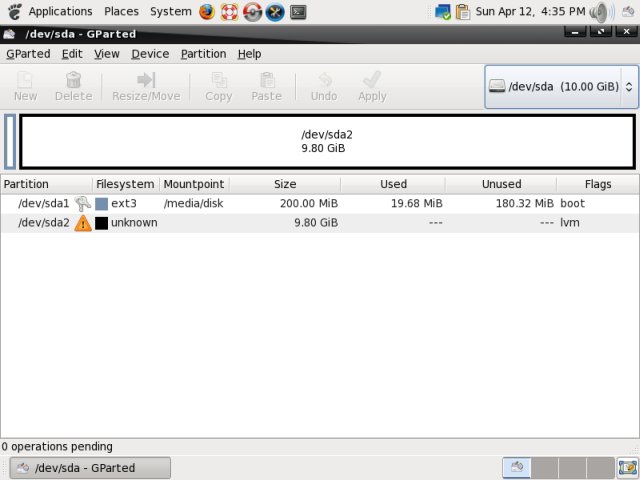Click the 180.32 MiB unused cell
The width and height of the screenshot is (640, 480).
click(524, 203)
